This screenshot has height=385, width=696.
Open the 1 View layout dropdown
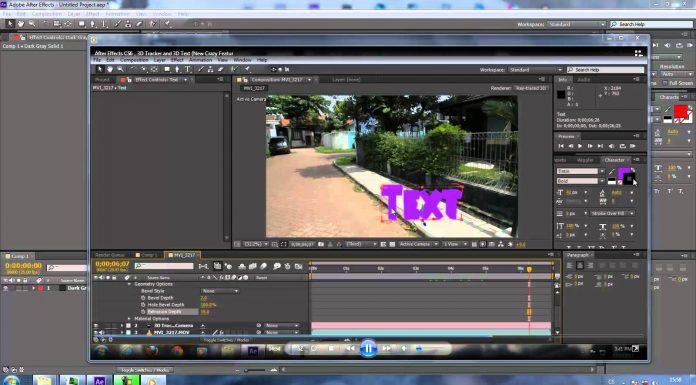click(455, 244)
